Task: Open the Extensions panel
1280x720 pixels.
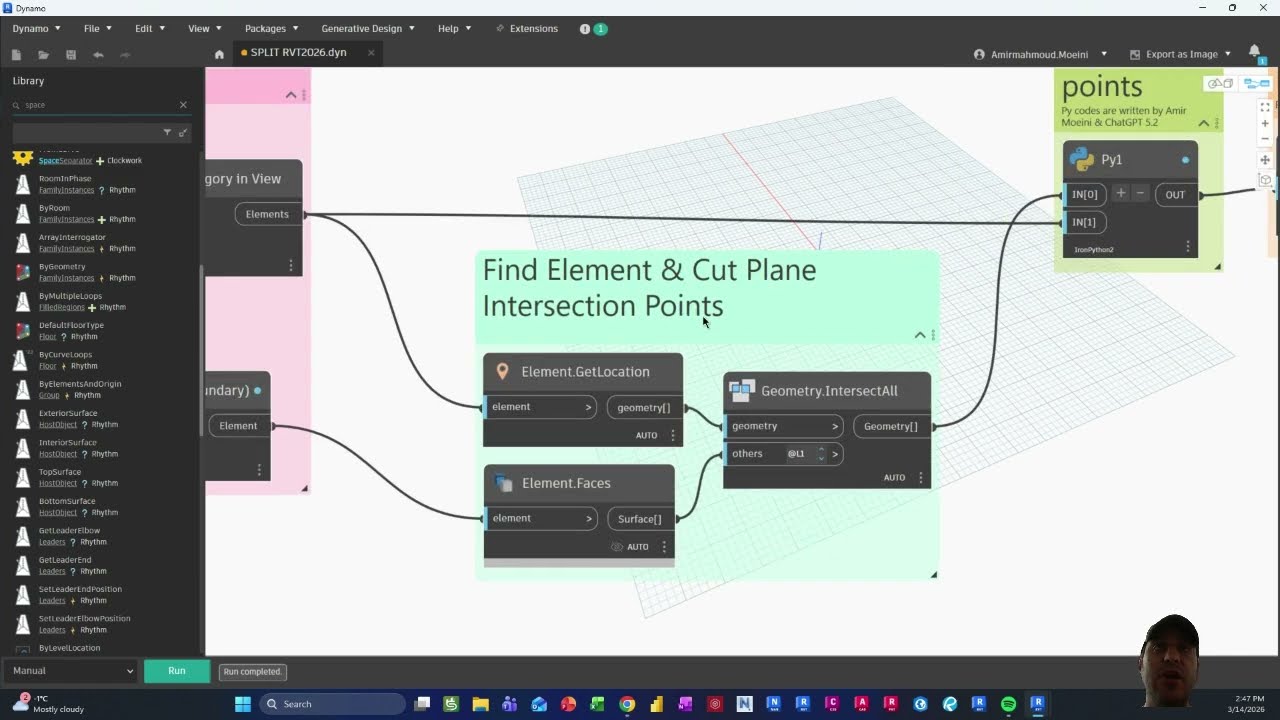Action: coord(527,28)
